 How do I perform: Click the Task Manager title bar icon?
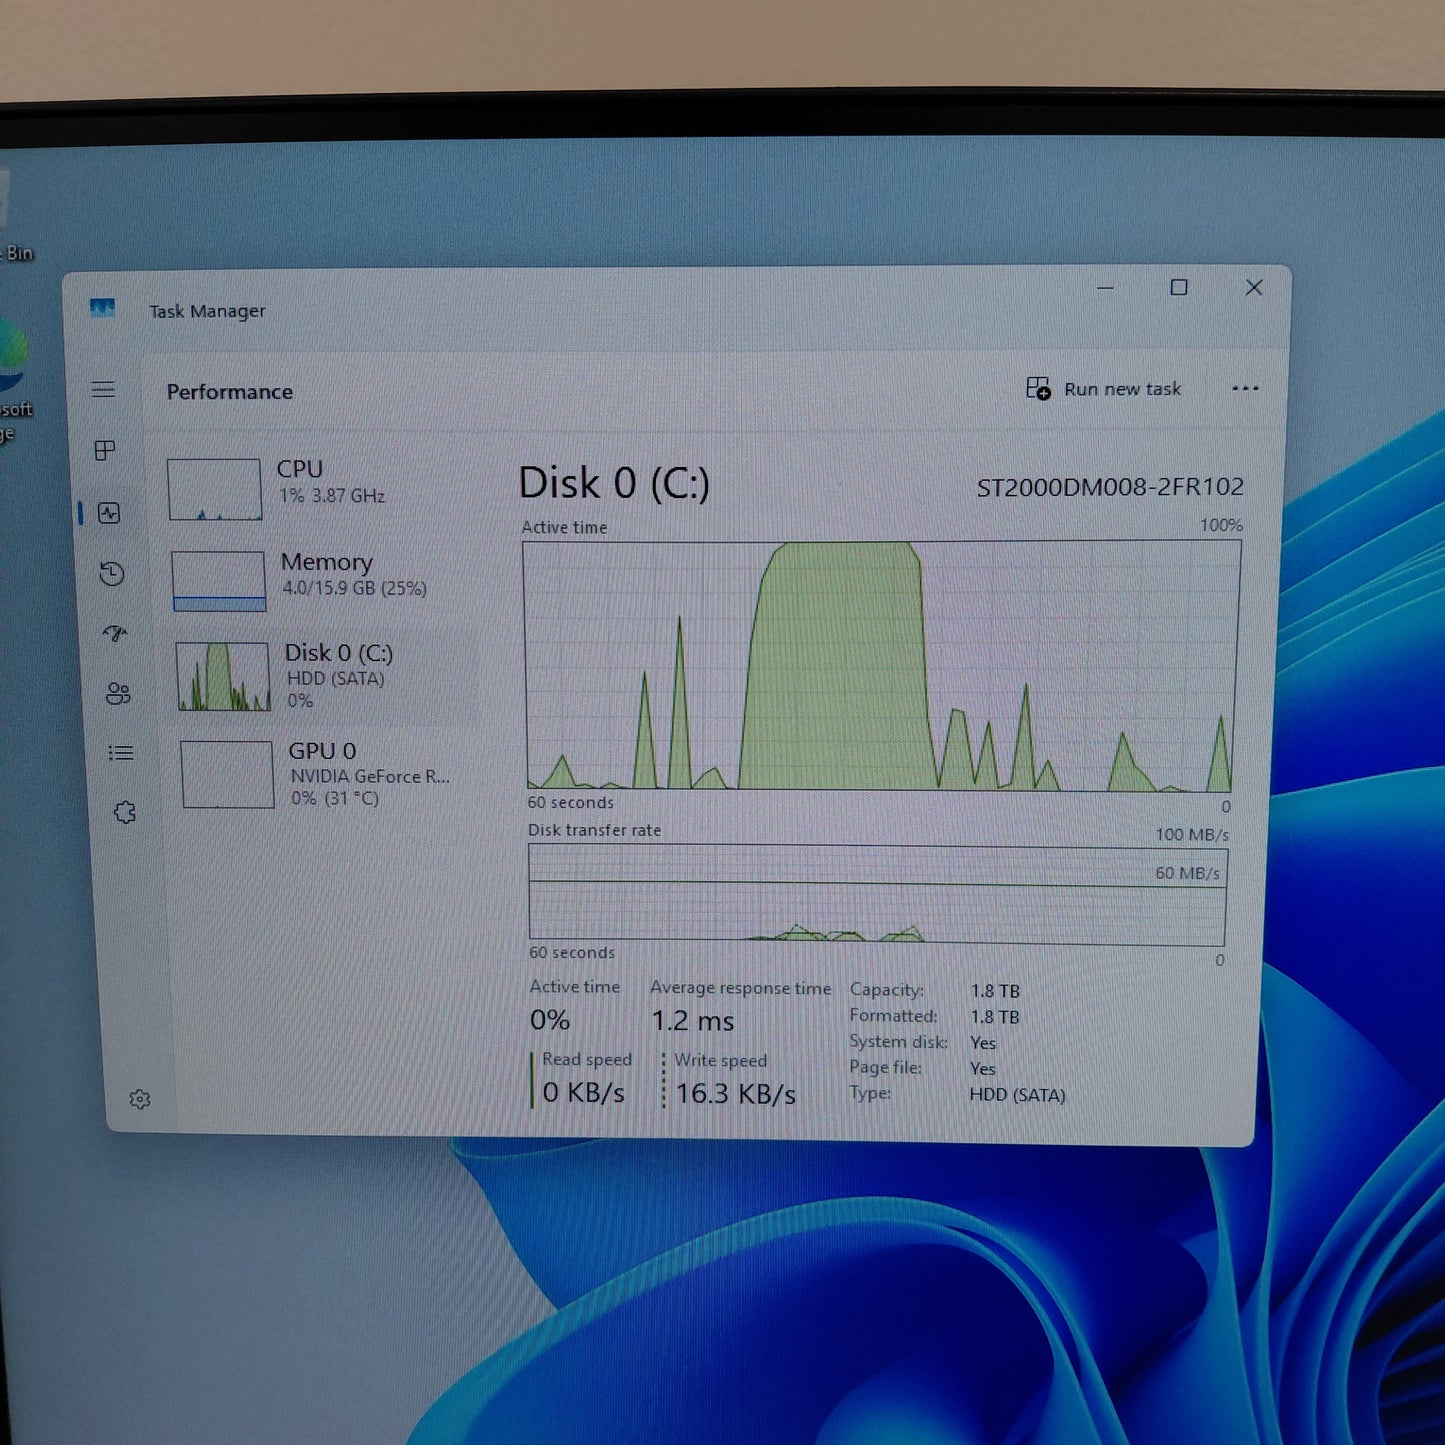coord(102,309)
